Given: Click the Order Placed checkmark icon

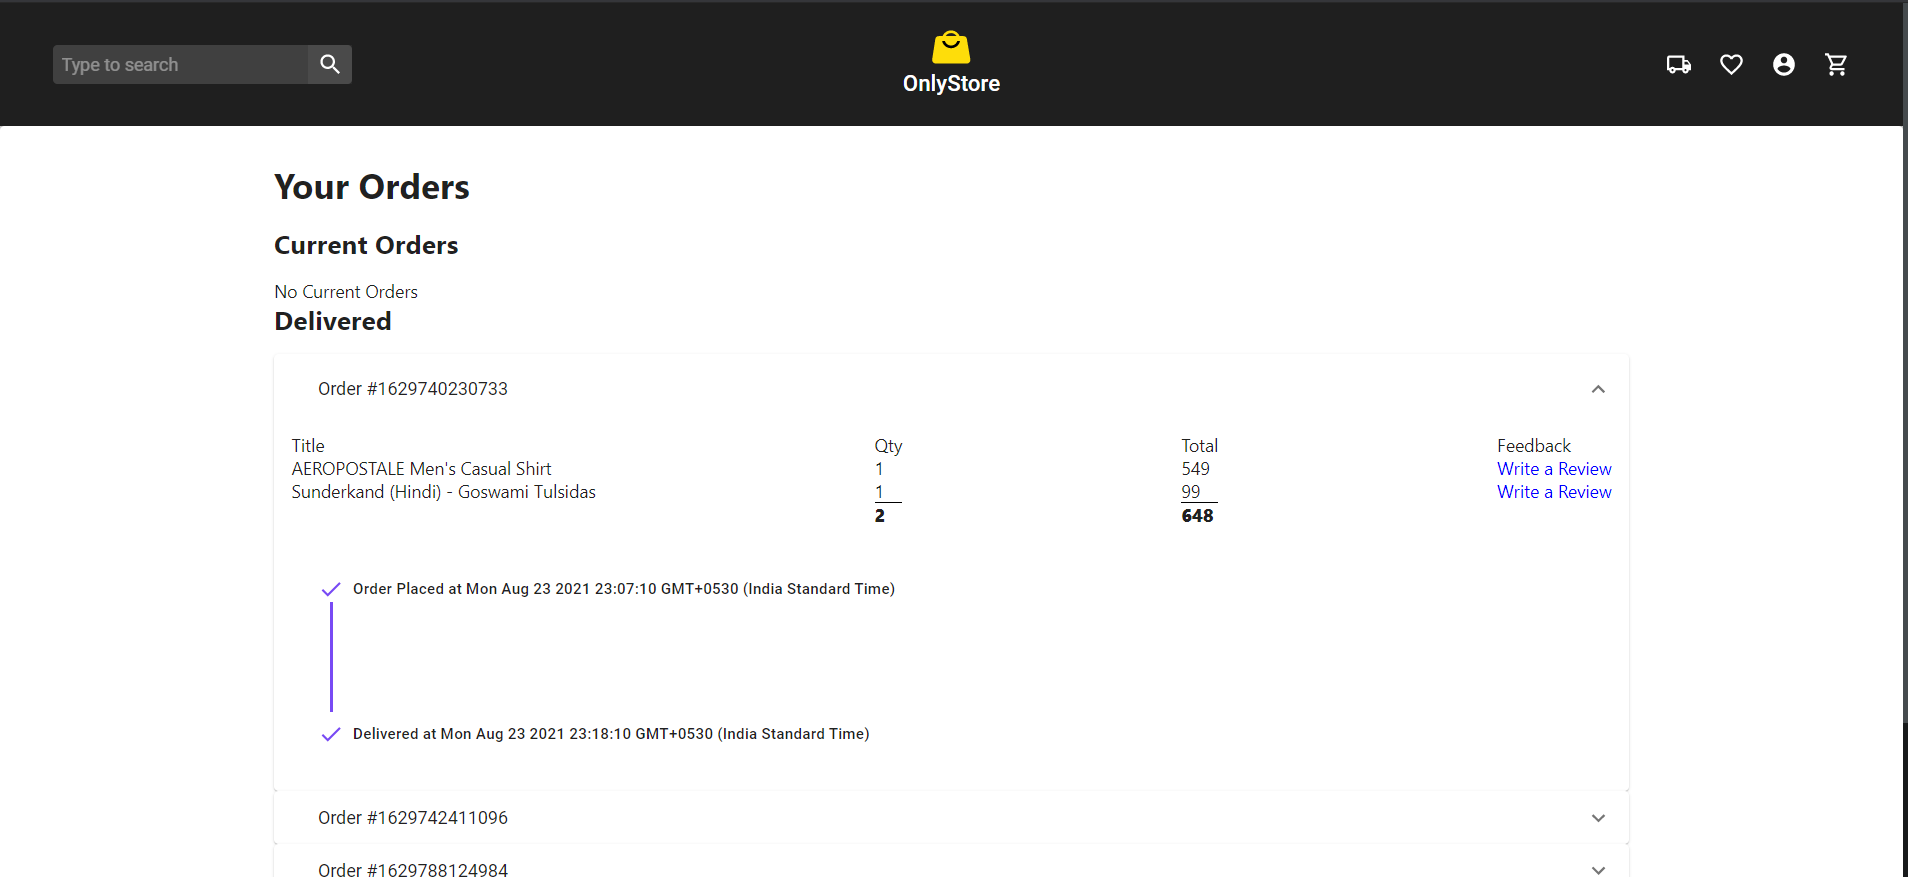Looking at the screenshot, I should point(331,589).
